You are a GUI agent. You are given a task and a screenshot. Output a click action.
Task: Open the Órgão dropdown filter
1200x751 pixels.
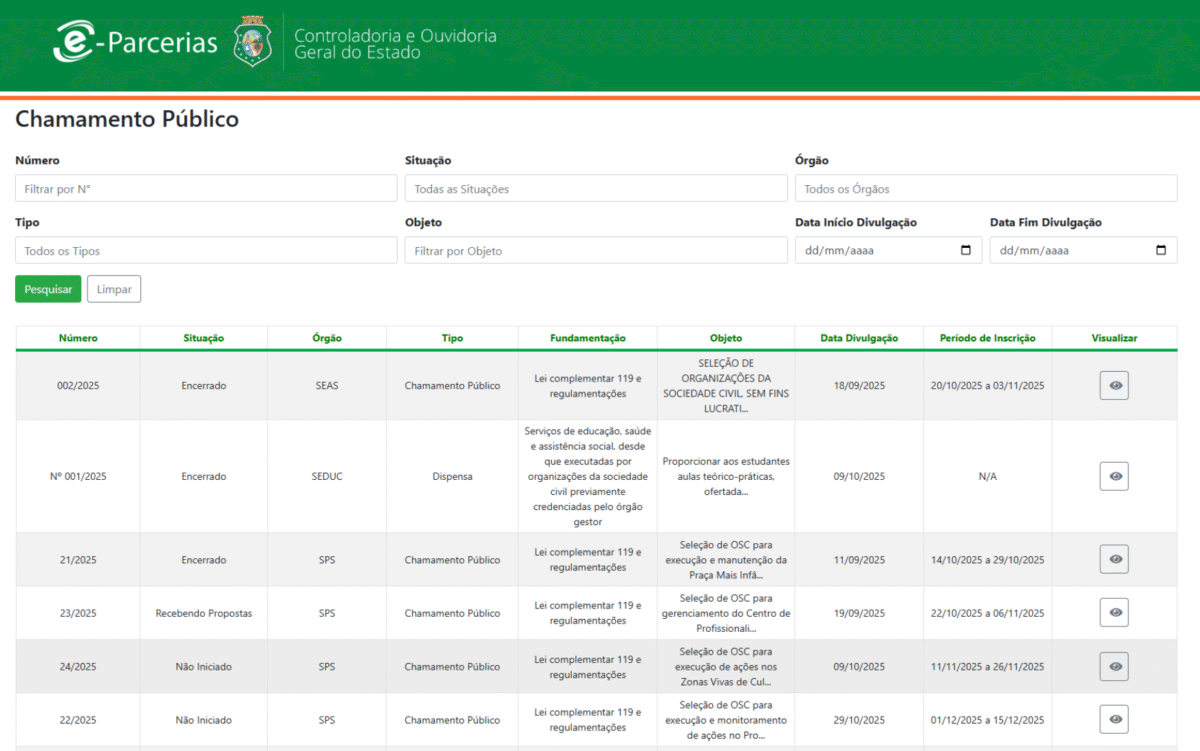(985, 189)
